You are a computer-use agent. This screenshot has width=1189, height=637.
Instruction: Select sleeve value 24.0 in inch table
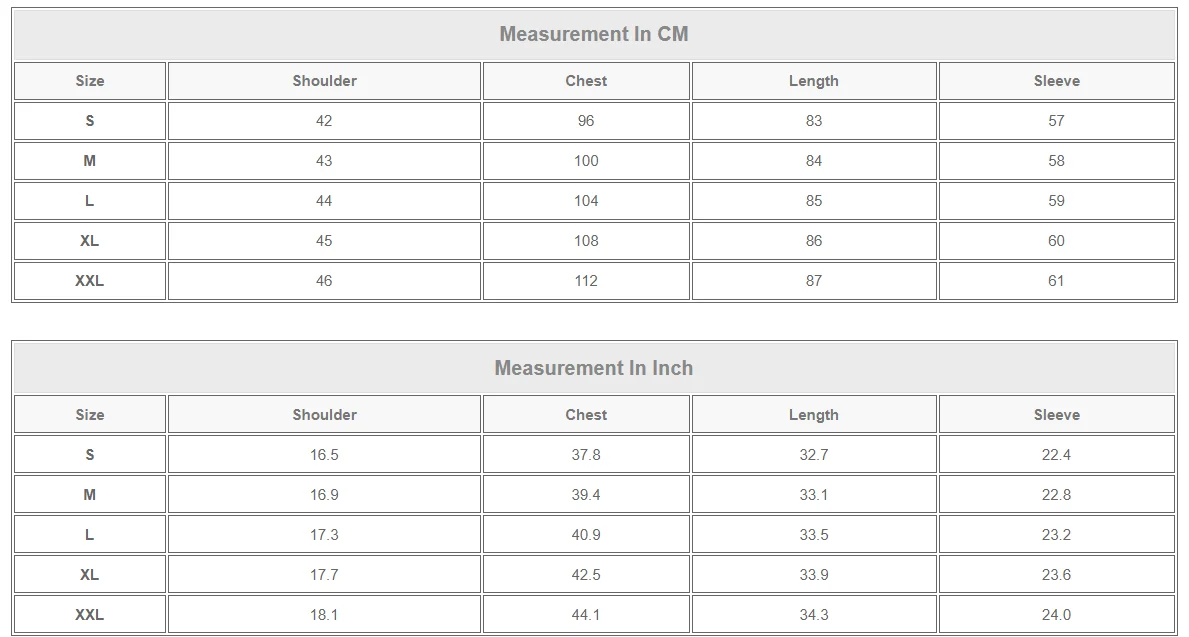[x=1056, y=614]
